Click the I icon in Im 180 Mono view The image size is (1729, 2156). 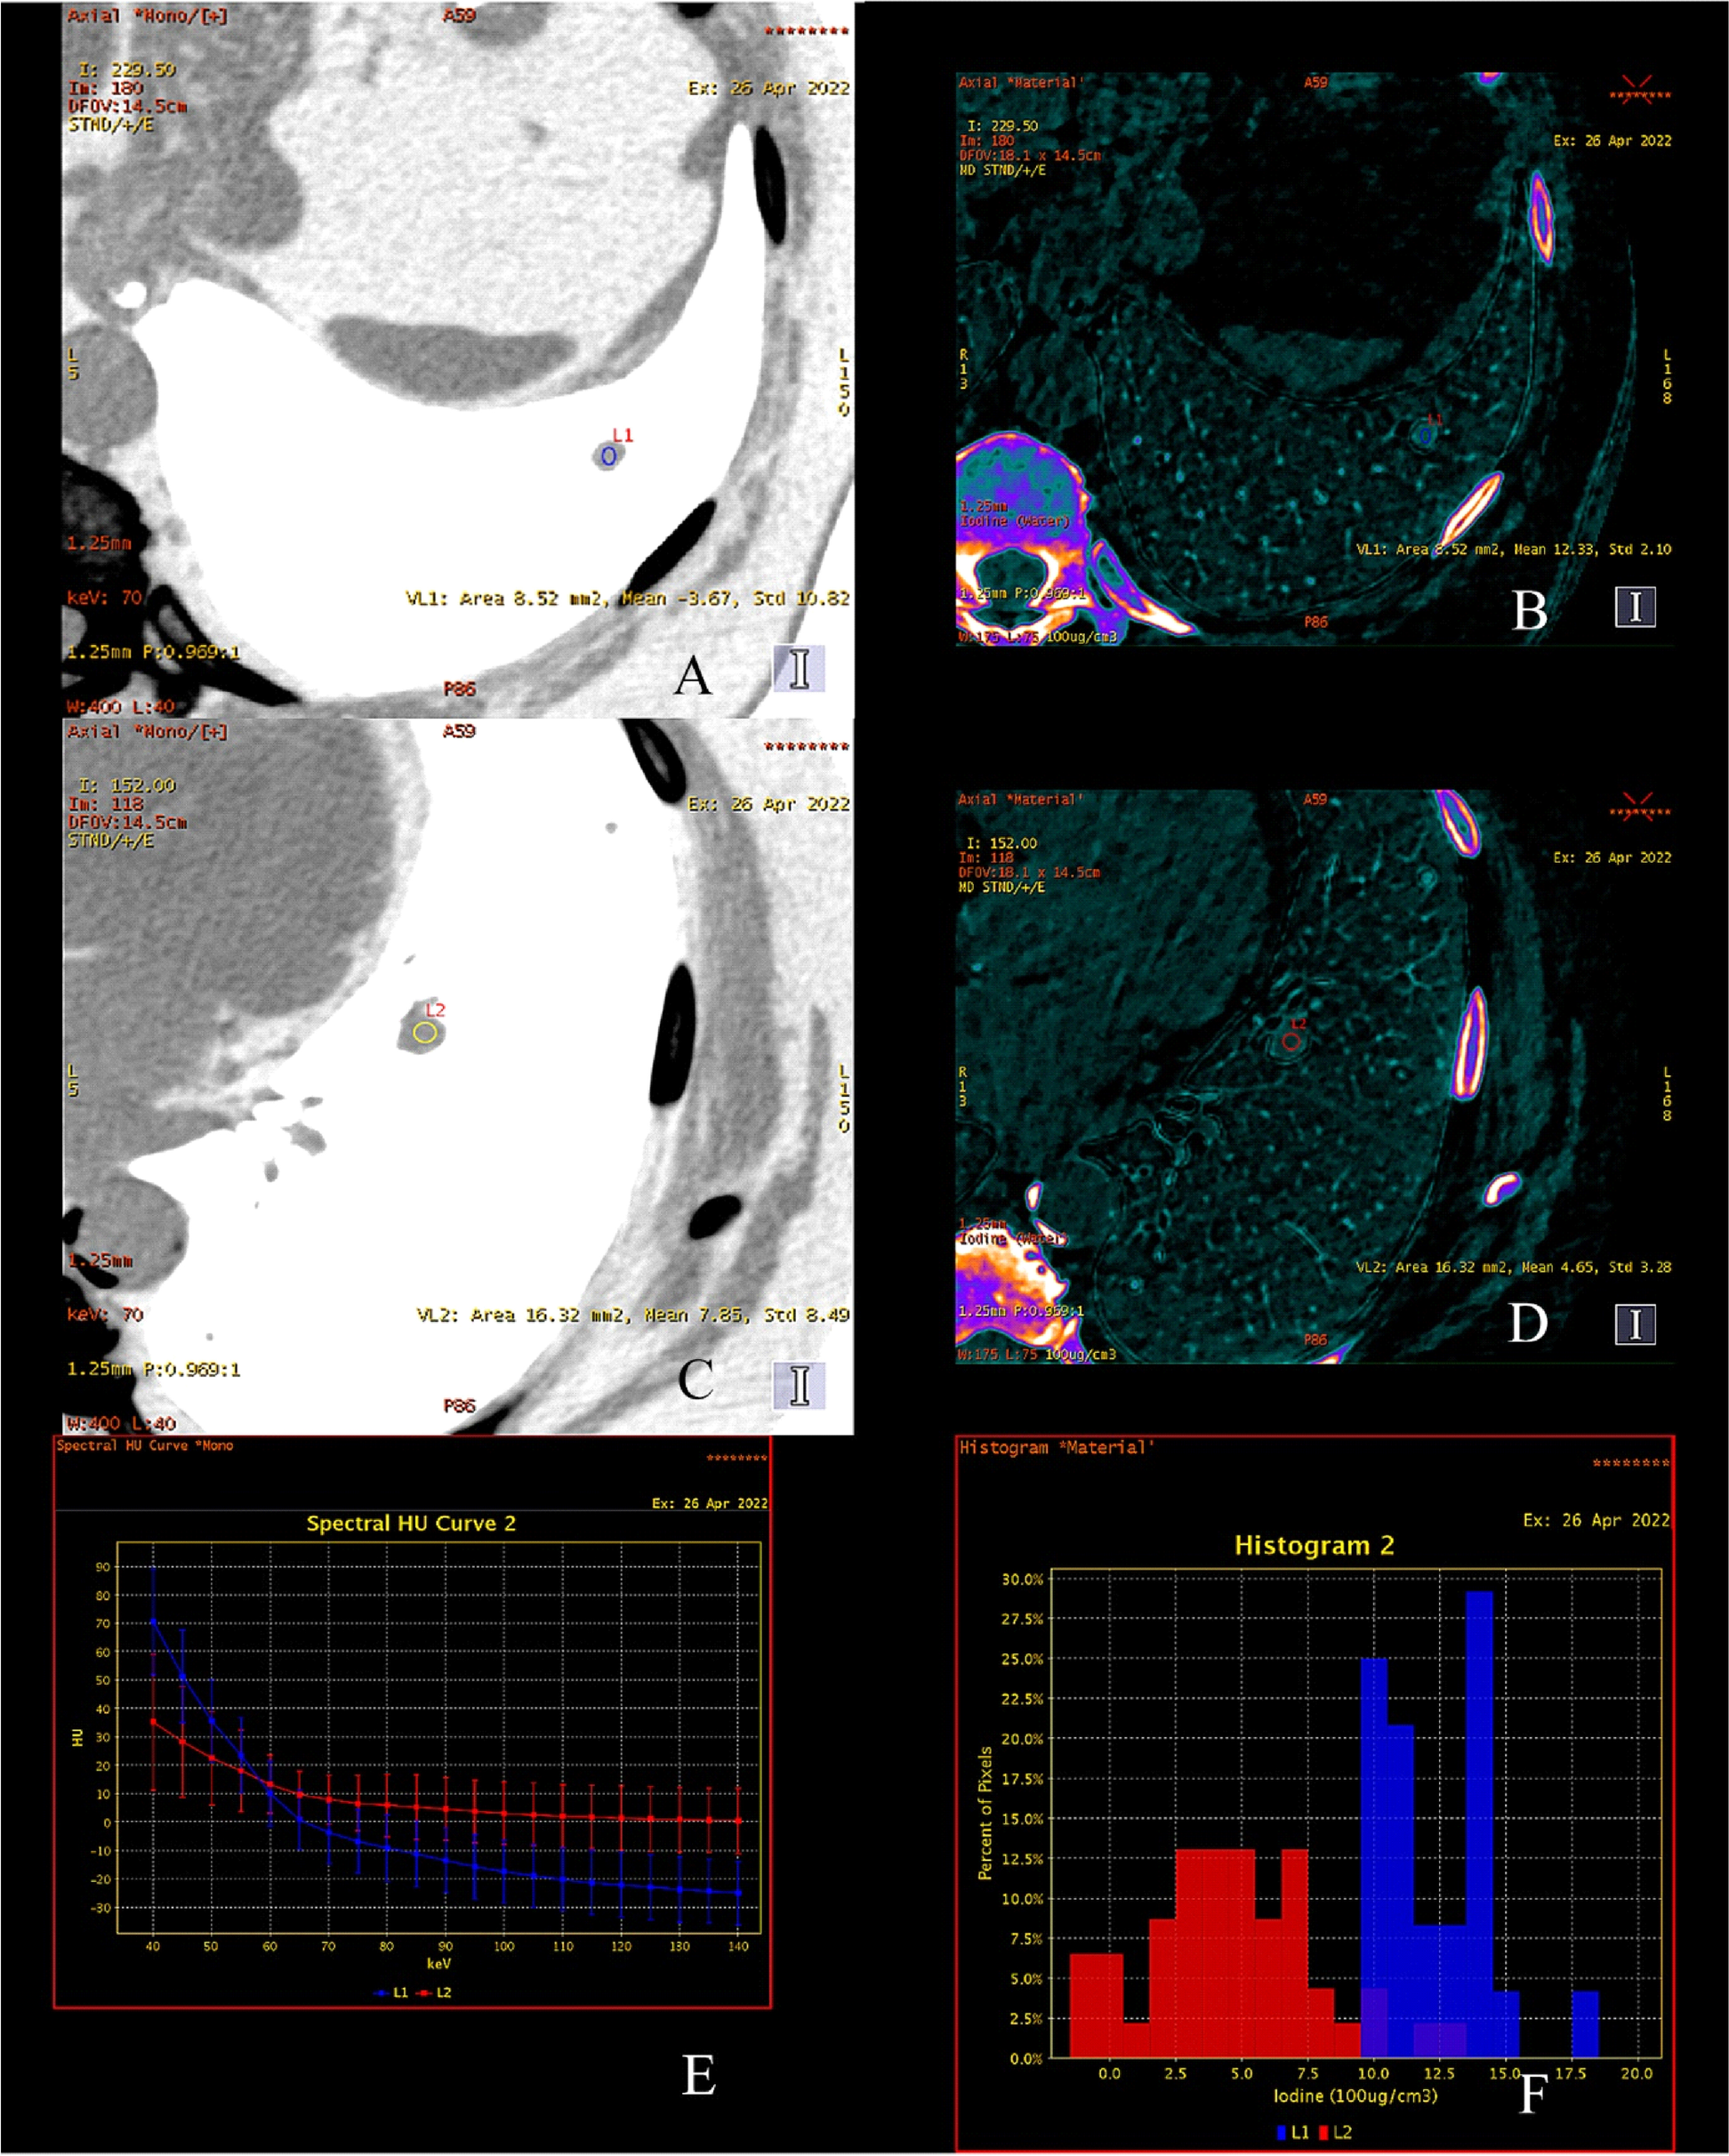tap(798, 668)
